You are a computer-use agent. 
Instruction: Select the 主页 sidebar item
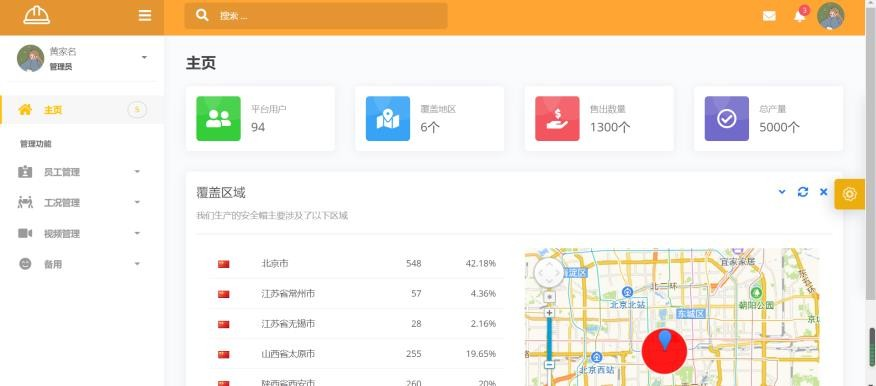click(82, 110)
